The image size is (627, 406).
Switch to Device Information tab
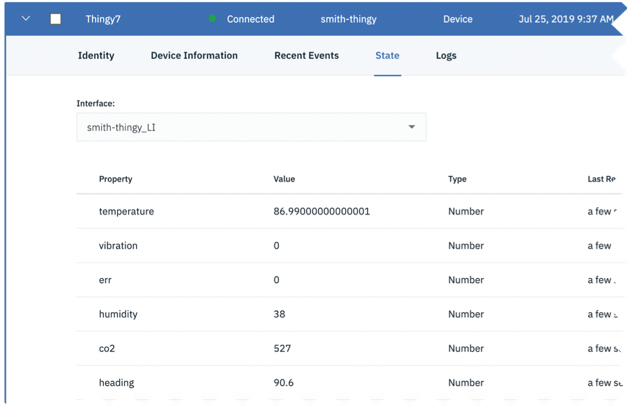pos(194,56)
